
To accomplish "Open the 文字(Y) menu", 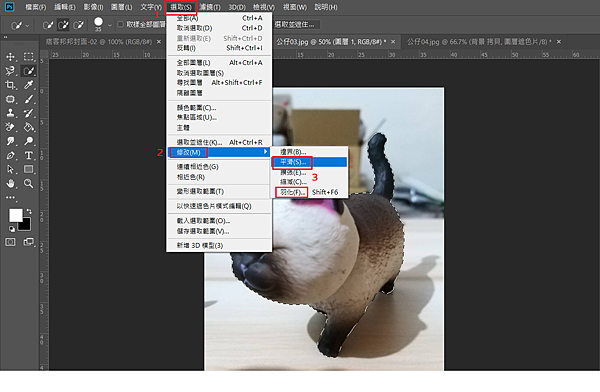I will point(151,7).
